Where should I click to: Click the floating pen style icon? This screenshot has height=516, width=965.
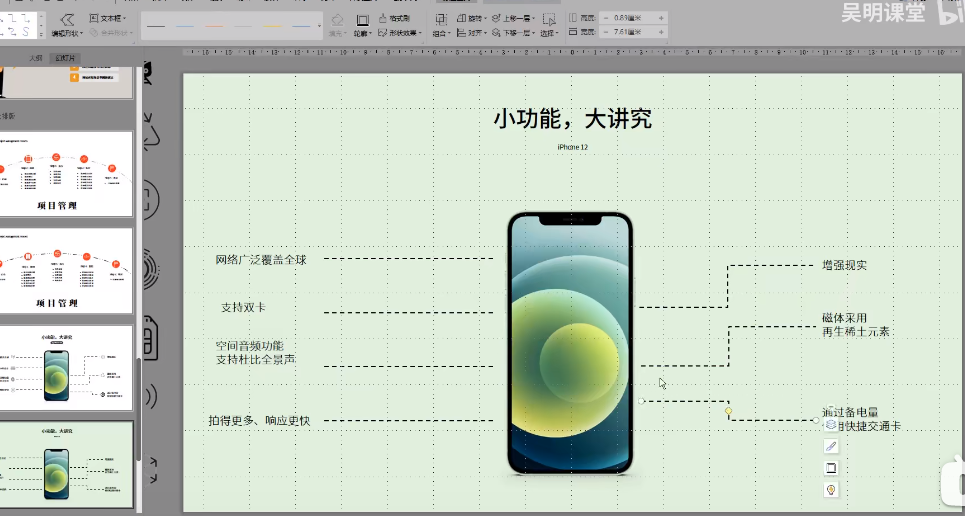[x=831, y=446]
